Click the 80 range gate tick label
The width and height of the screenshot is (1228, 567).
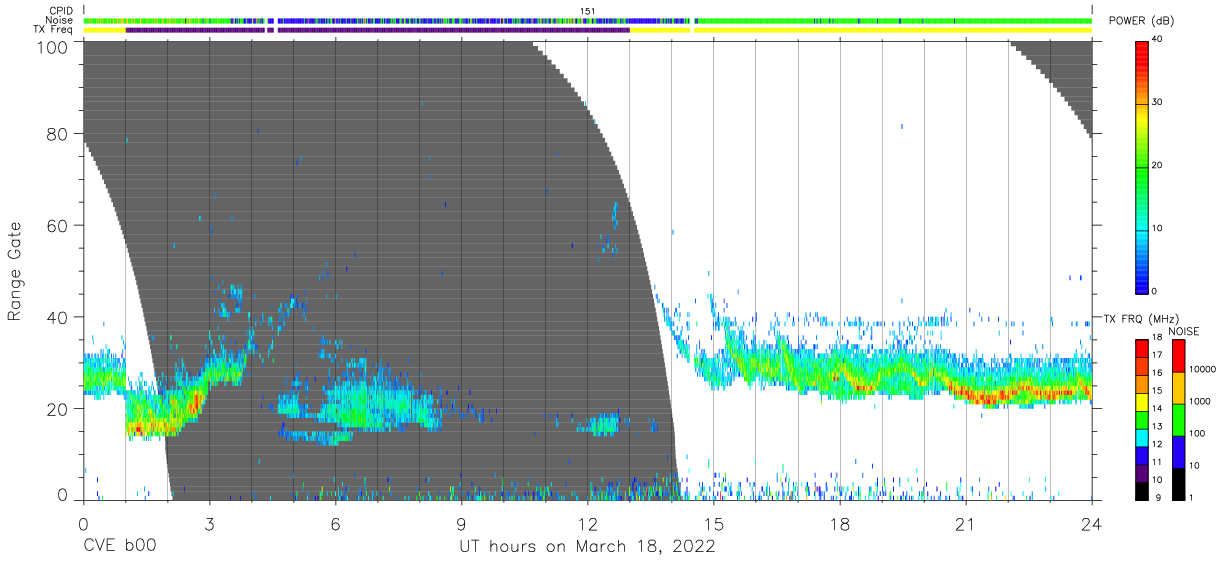click(54, 133)
